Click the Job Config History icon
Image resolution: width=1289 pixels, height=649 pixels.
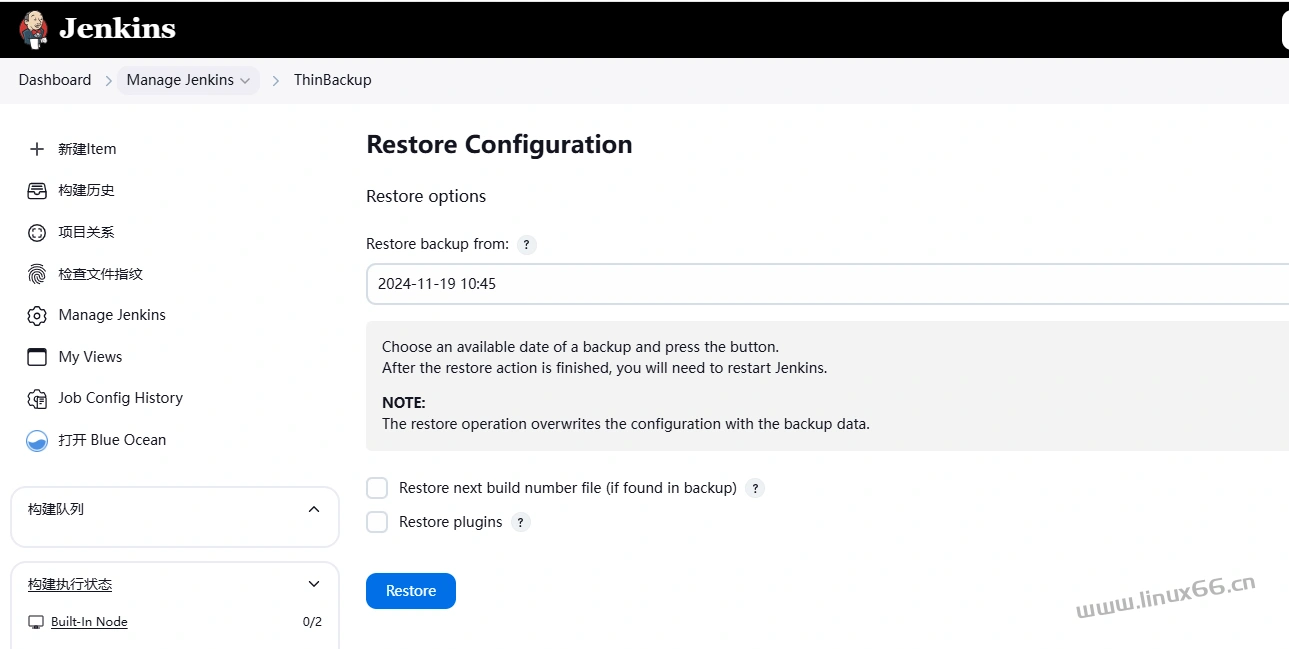(x=37, y=398)
